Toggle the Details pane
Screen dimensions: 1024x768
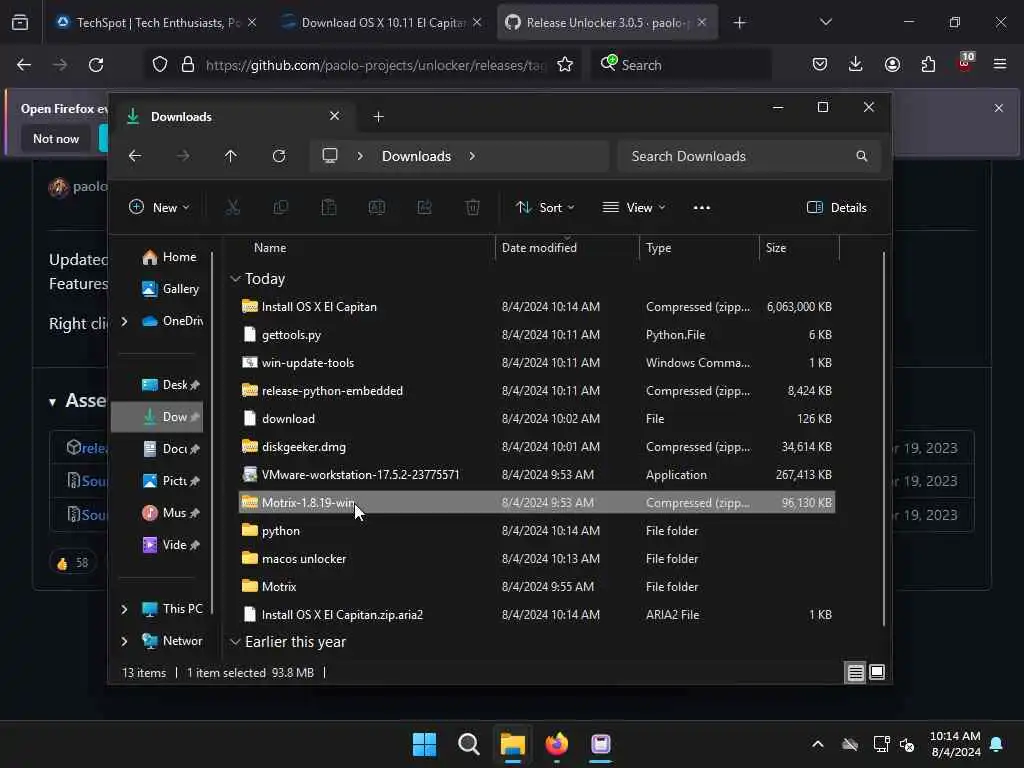[837, 208]
